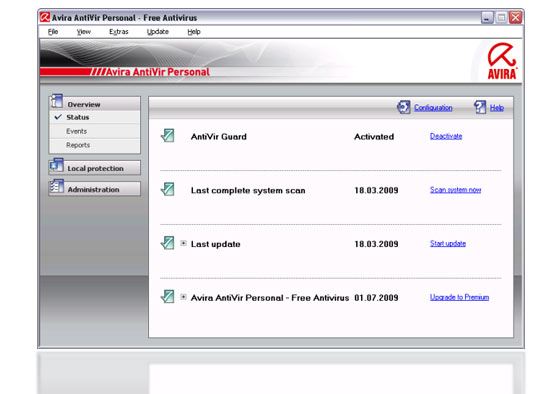This screenshot has width=560, height=394.
Task: Click the Deactivate link
Action: (x=446, y=136)
